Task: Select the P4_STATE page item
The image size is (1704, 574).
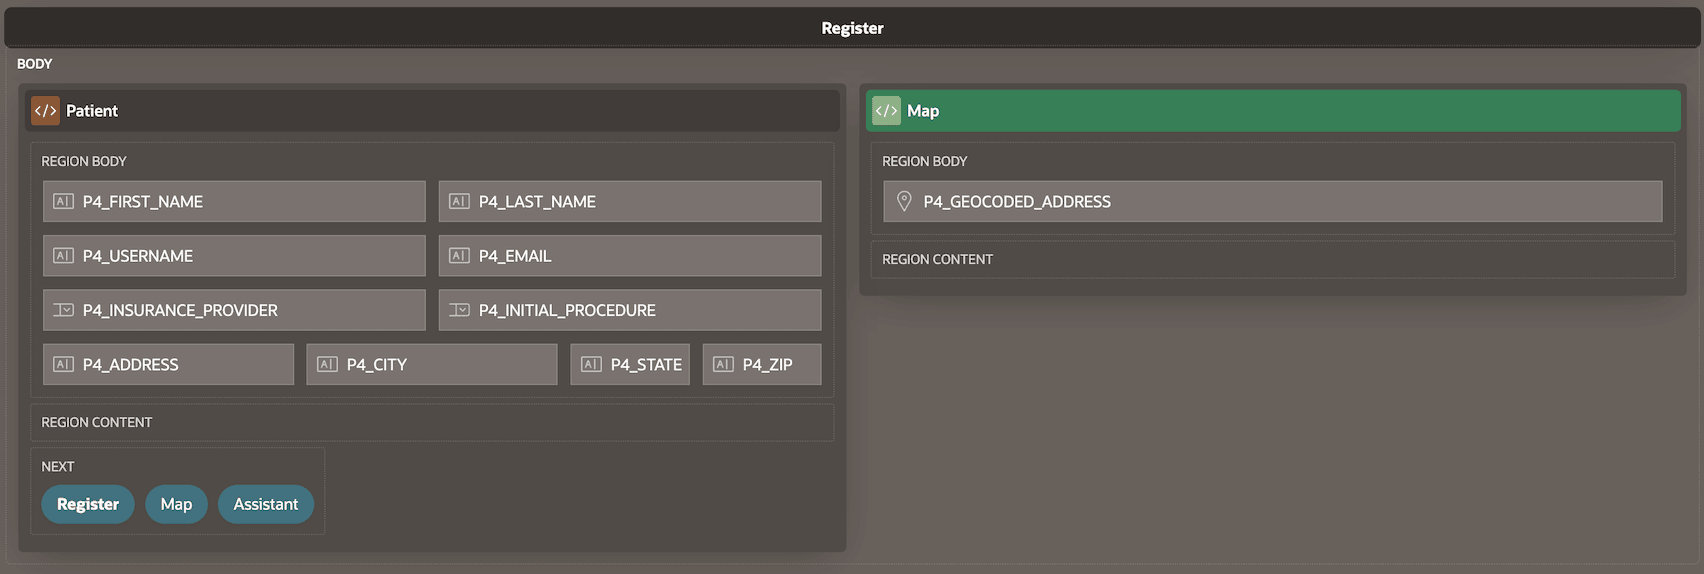Action: [630, 365]
